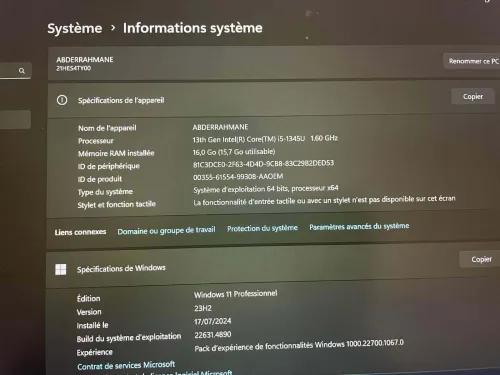Click the Liens connexes label
This screenshot has width=500, height=375.
point(80,232)
